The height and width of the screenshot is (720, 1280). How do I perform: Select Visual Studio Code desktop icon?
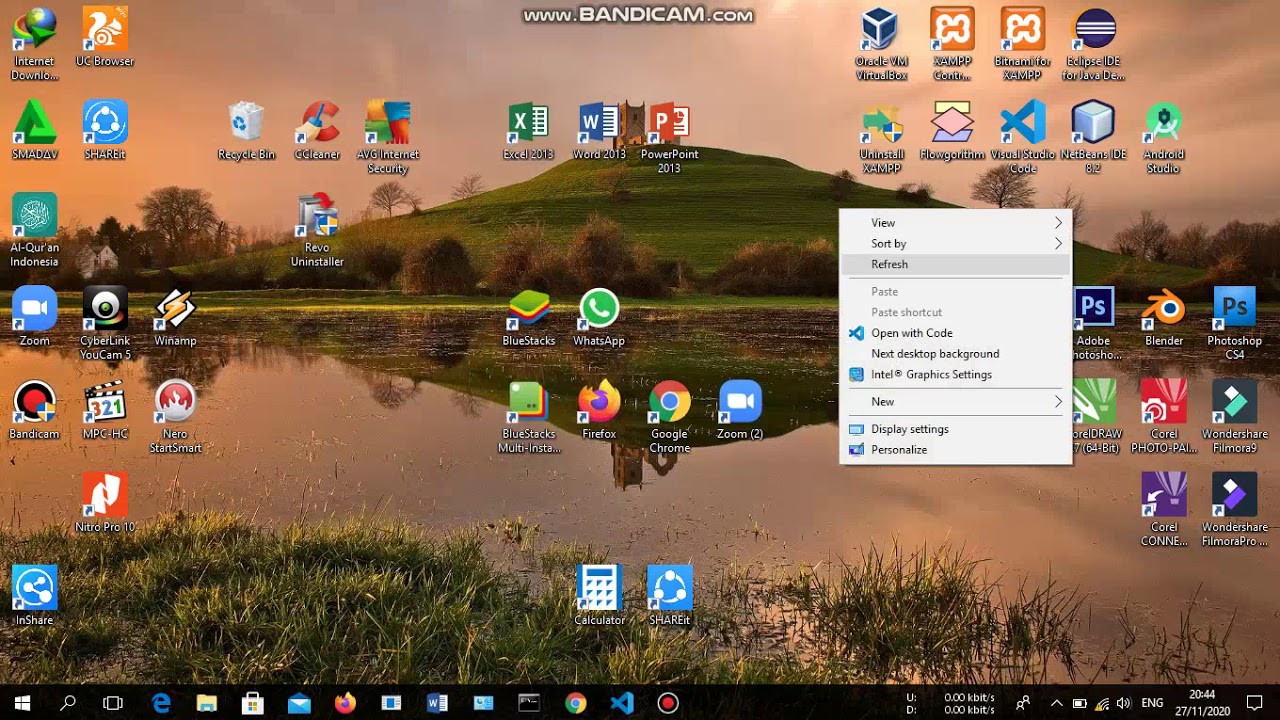[1022, 137]
